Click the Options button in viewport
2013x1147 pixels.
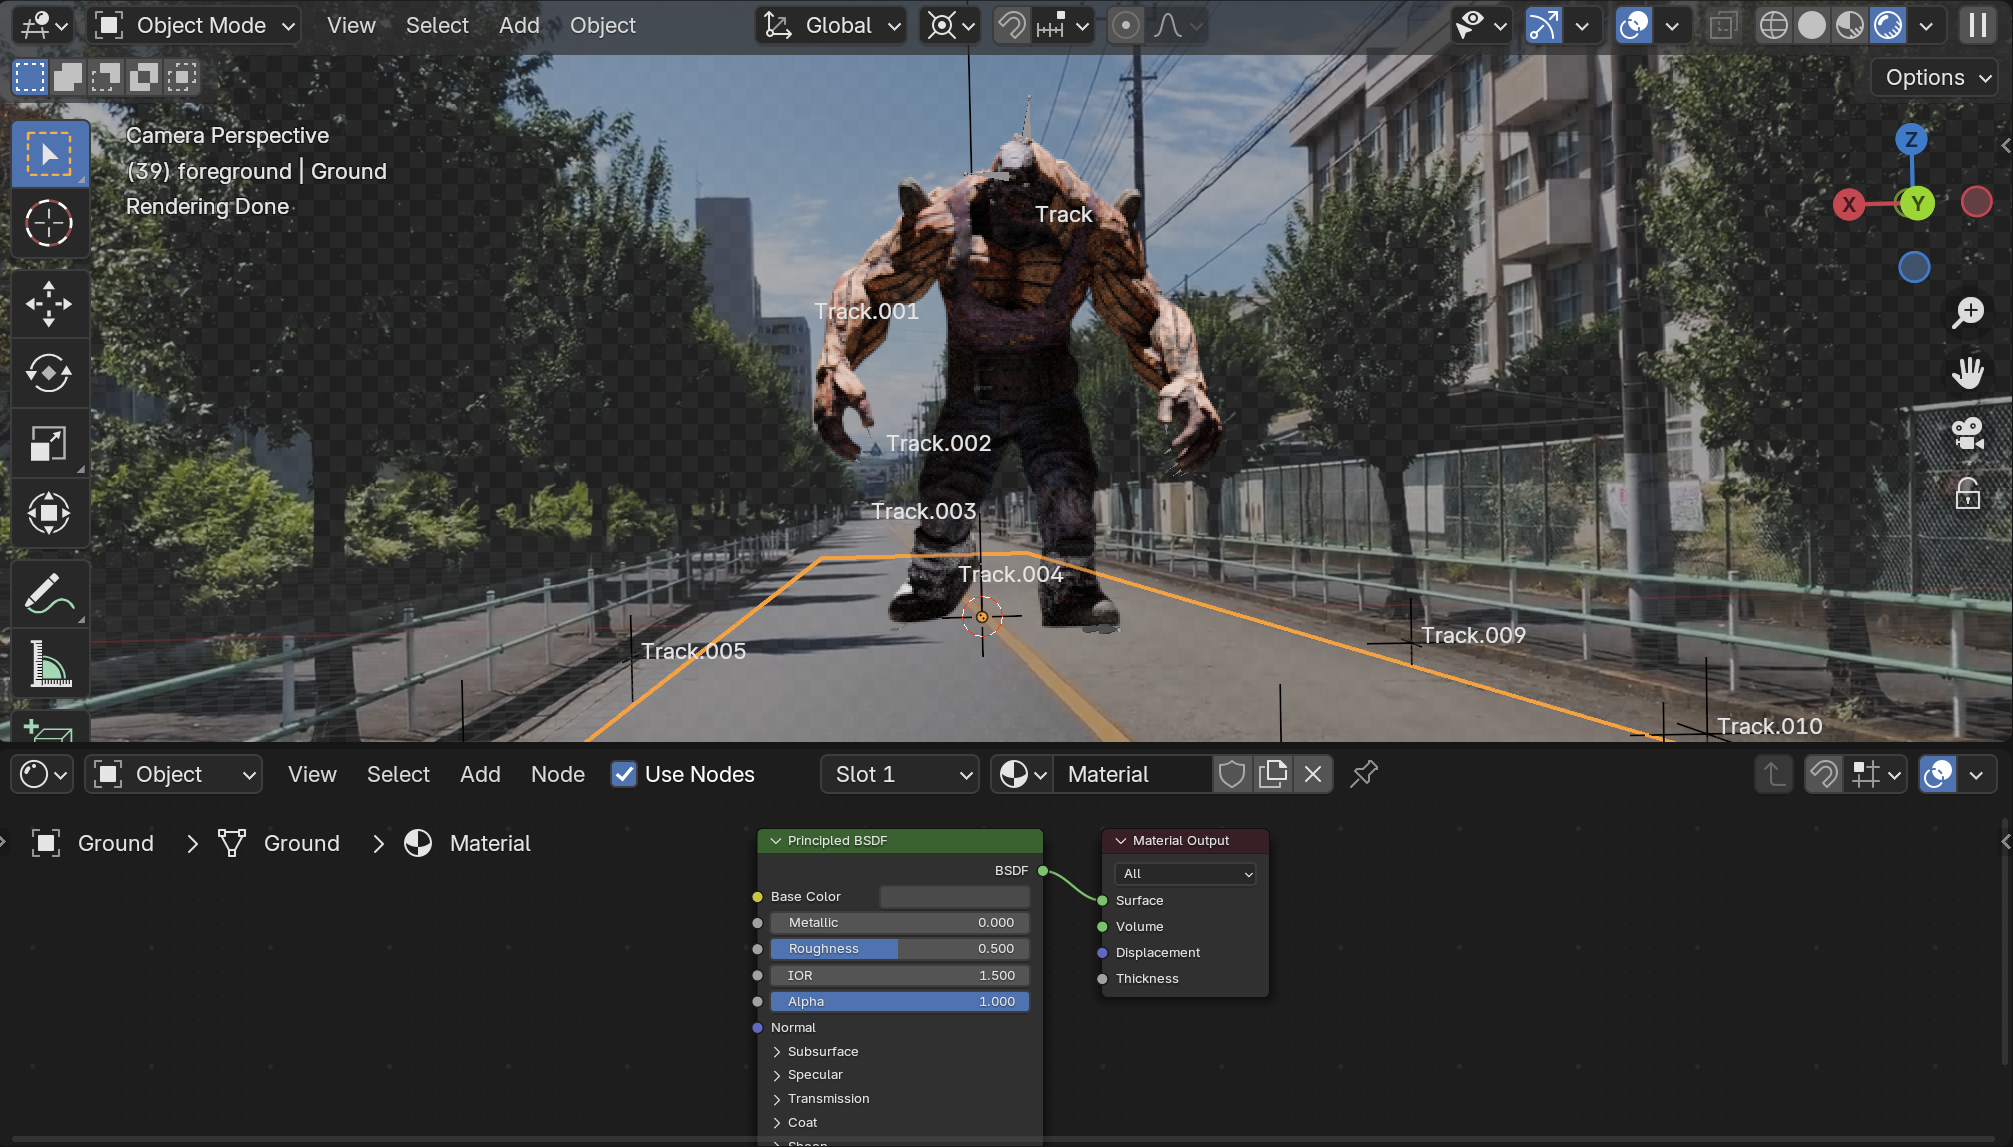tap(1934, 78)
